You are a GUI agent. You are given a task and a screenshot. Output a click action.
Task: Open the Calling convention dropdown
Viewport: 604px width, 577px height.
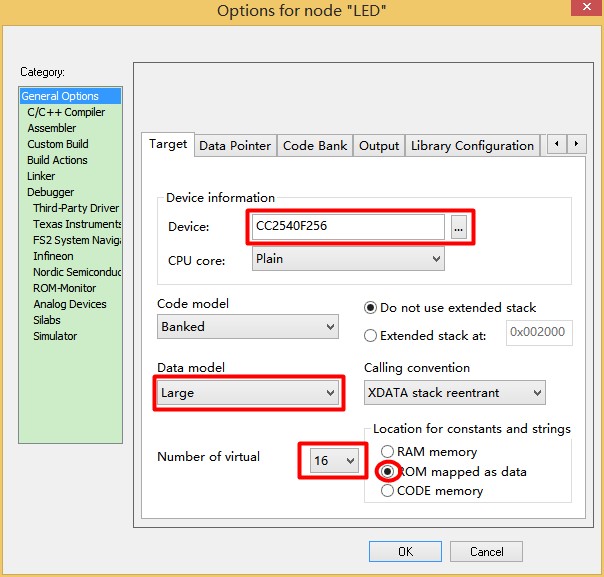454,393
